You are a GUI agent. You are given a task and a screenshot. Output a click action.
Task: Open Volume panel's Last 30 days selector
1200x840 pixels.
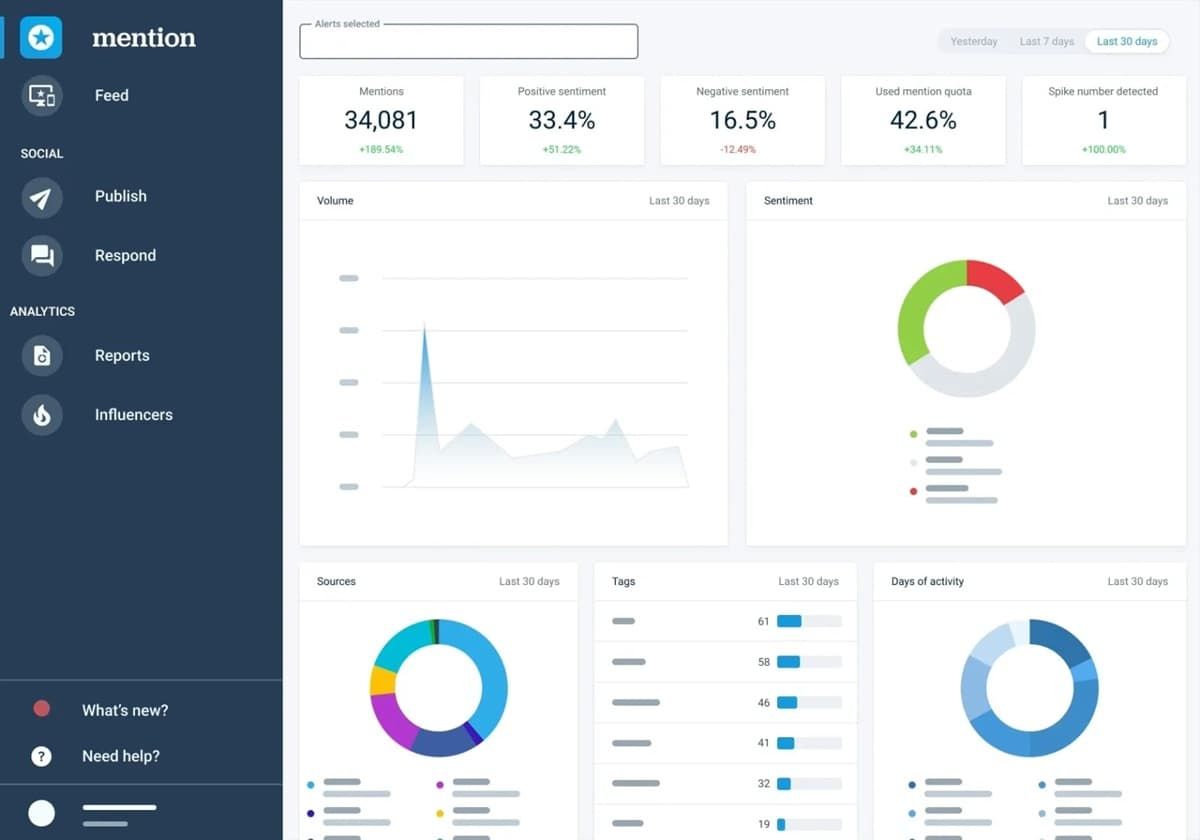678,201
